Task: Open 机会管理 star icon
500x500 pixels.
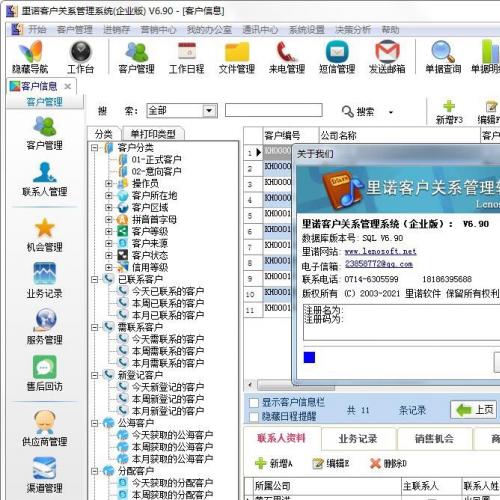Action: (x=44, y=228)
